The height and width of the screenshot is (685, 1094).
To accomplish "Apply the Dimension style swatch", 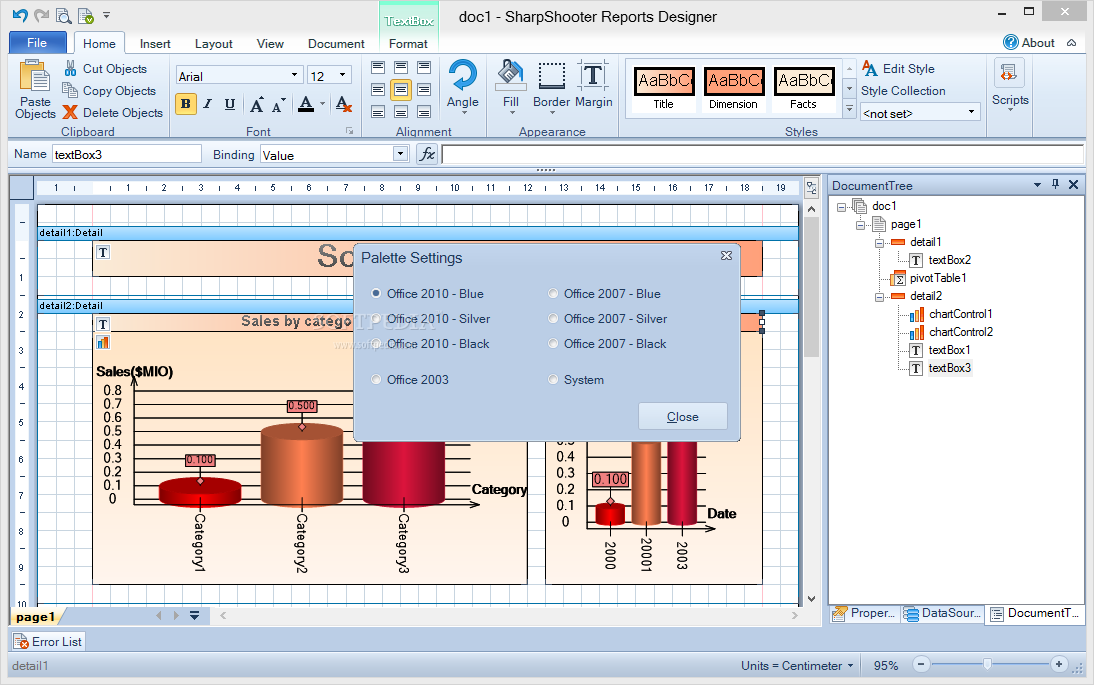I will (x=733, y=89).
